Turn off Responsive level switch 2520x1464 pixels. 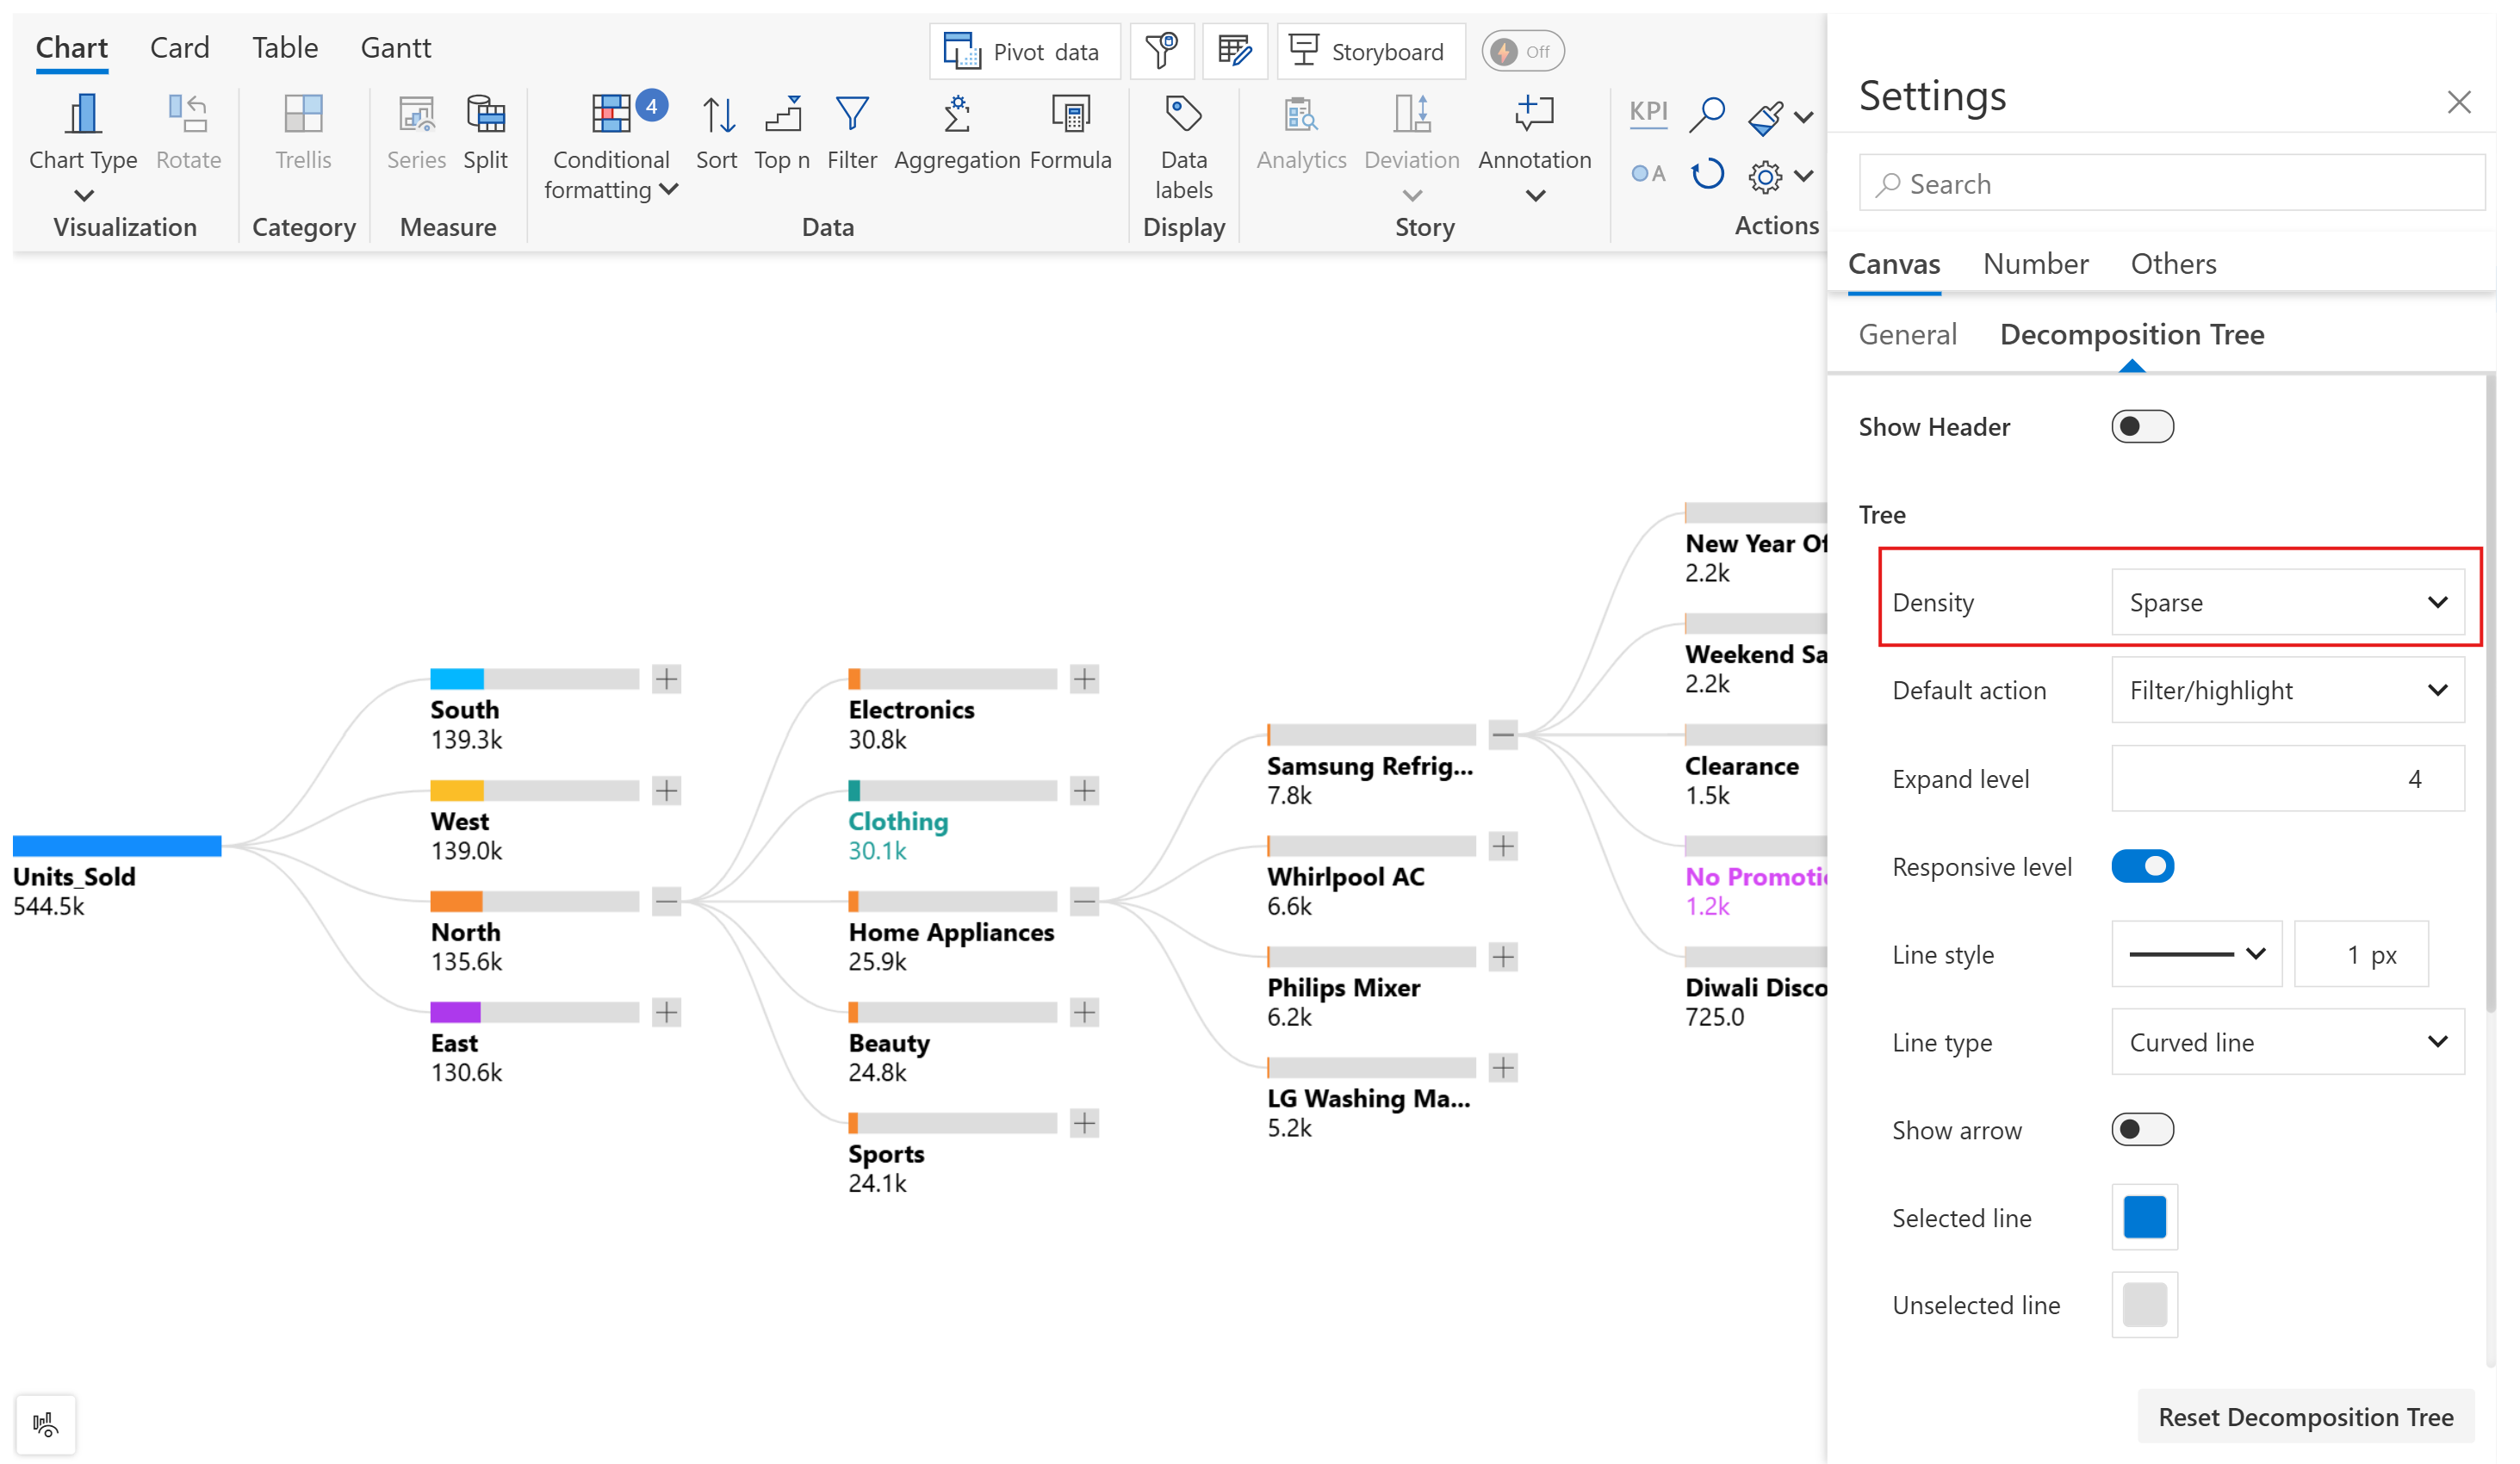[x=2142, y=866]
